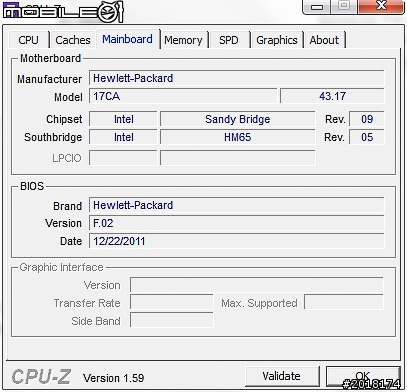Click the Motherboard group heading
Screen dimensions: 407x392
50,58
